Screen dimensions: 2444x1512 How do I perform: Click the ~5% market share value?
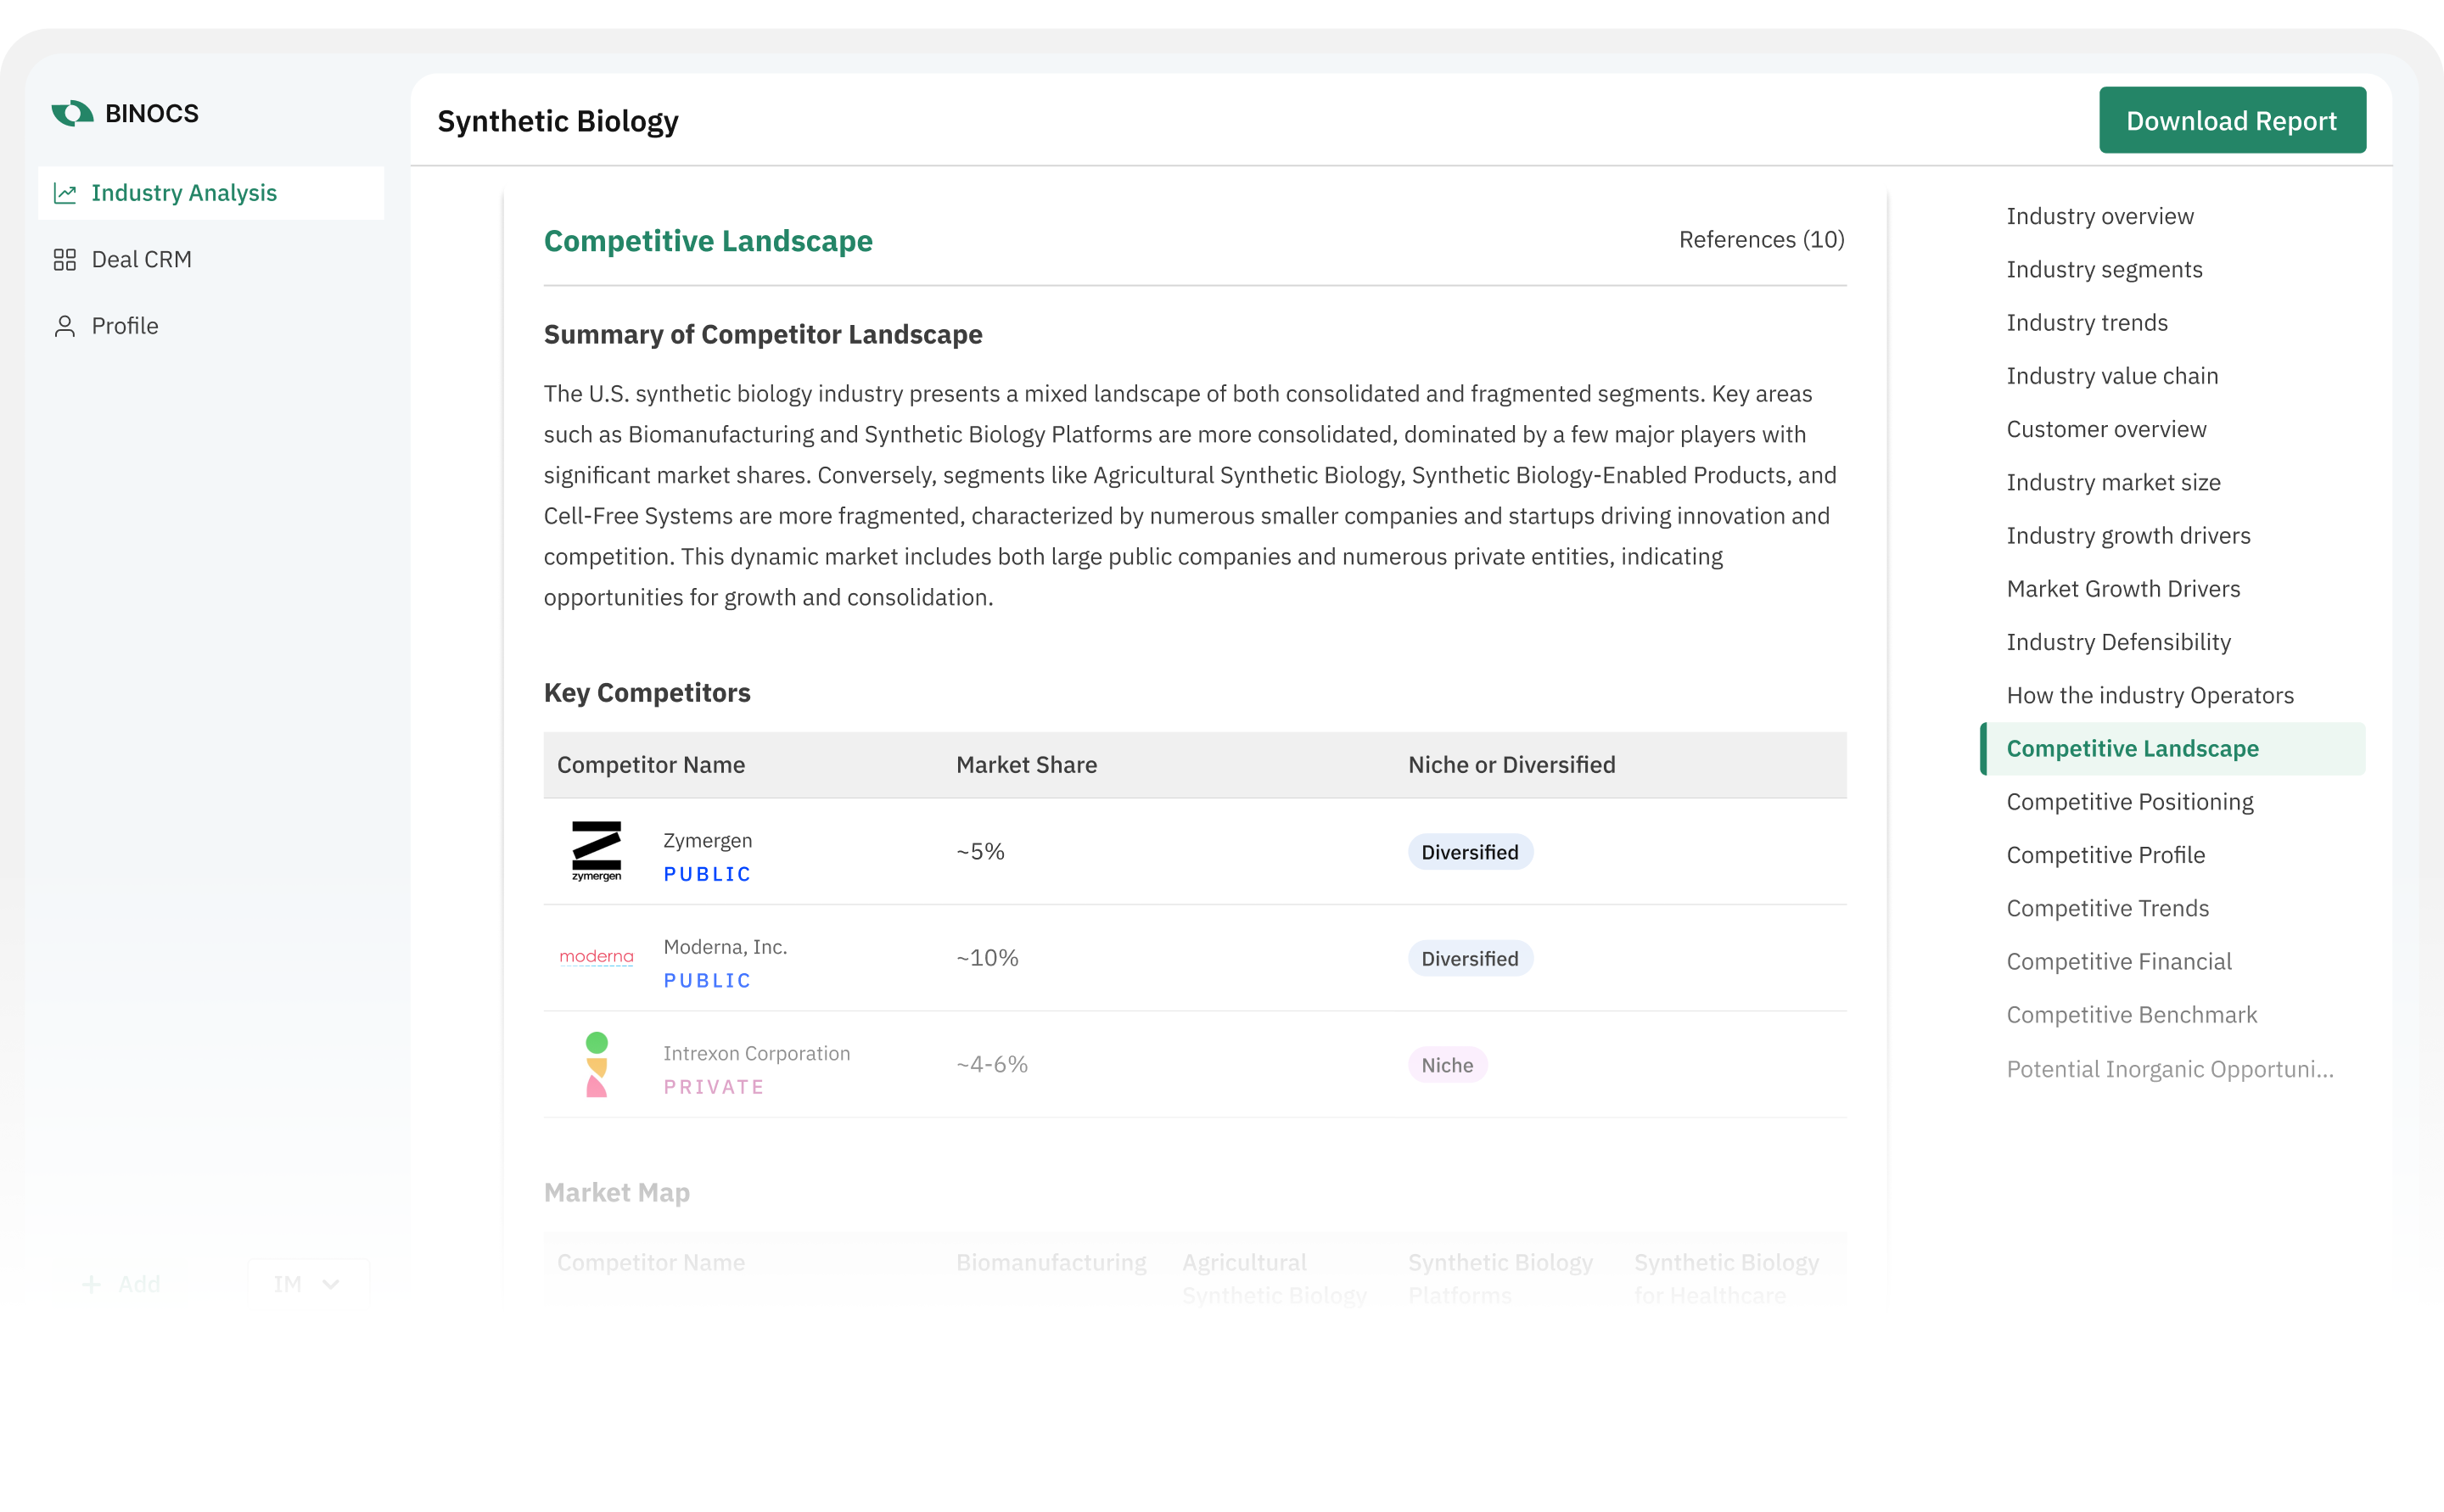[980, 851]
